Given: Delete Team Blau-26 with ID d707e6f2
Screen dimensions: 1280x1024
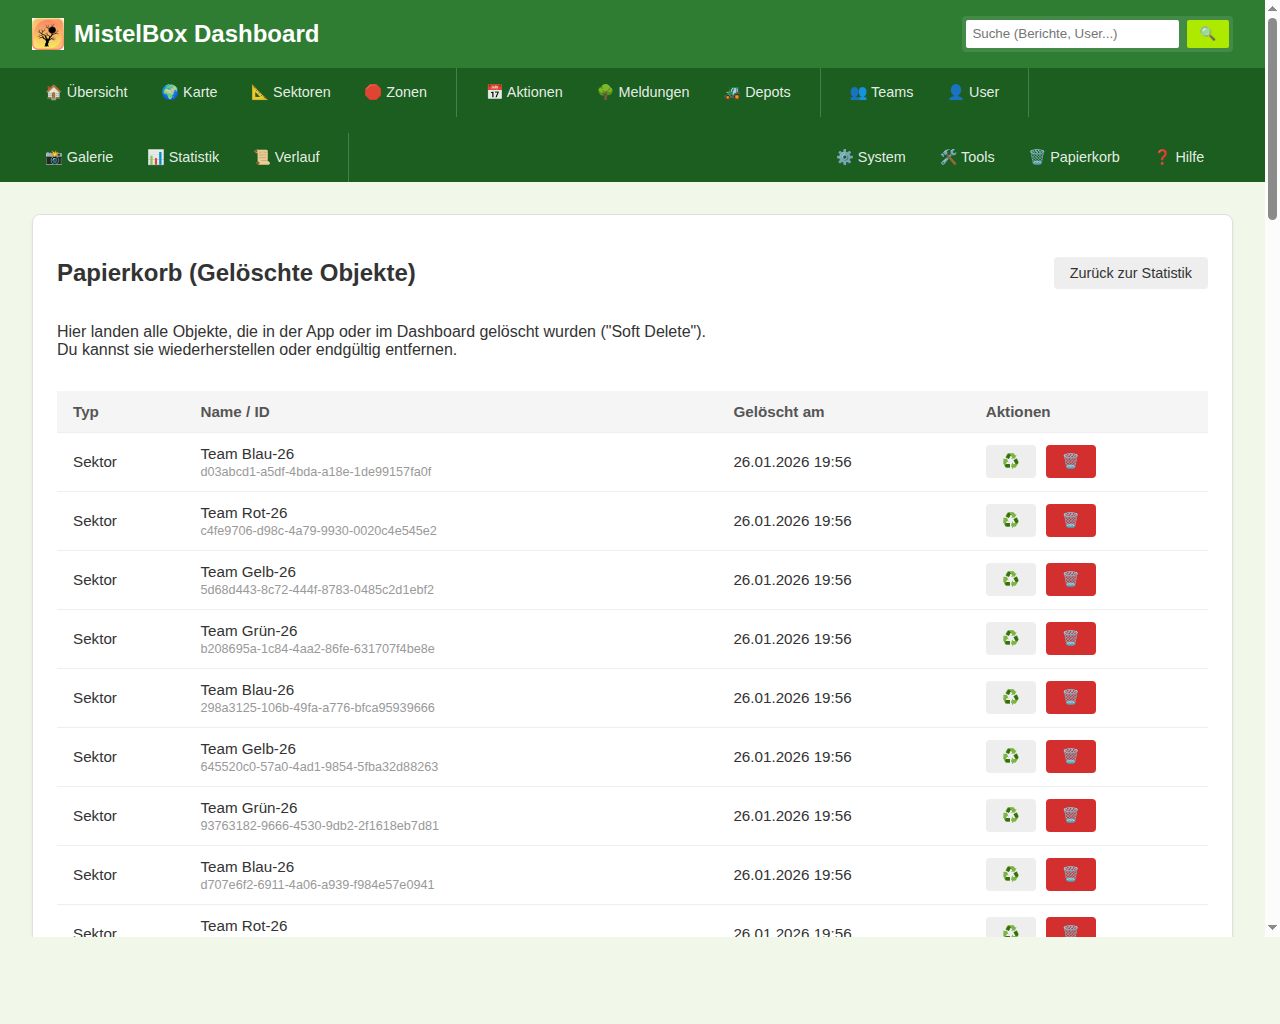Looking at the screenshot, I should point(1070,875).
